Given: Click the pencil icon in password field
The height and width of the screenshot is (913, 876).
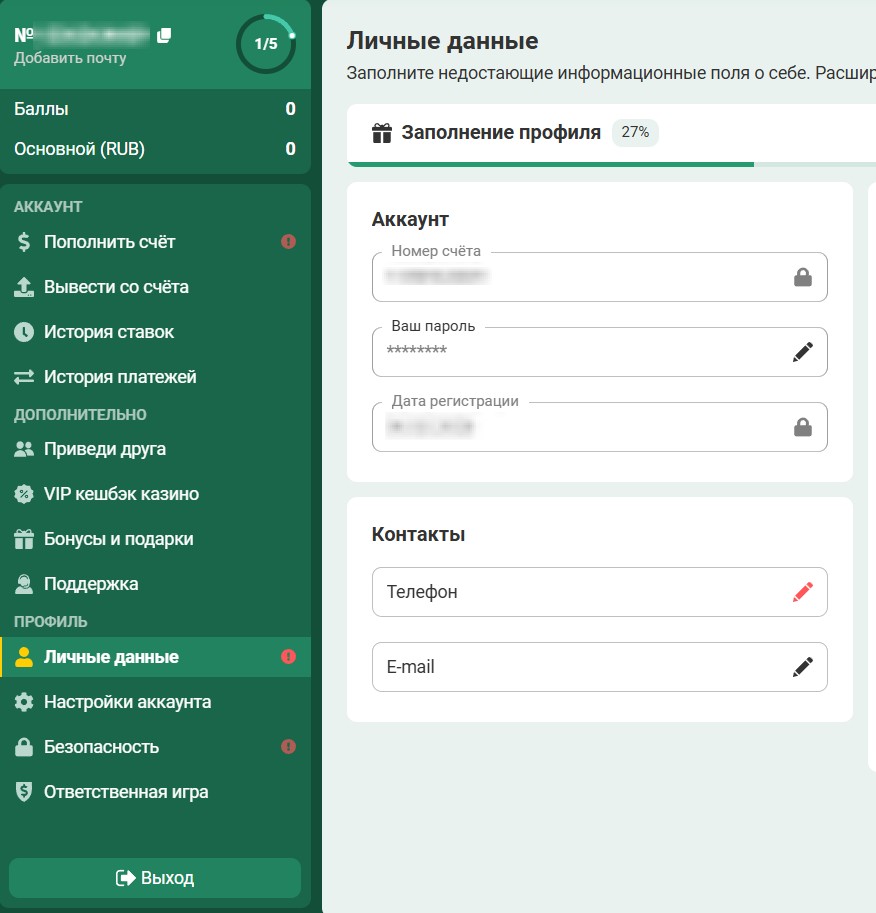Looking at the screenshot, I should (x=803, y=352).
